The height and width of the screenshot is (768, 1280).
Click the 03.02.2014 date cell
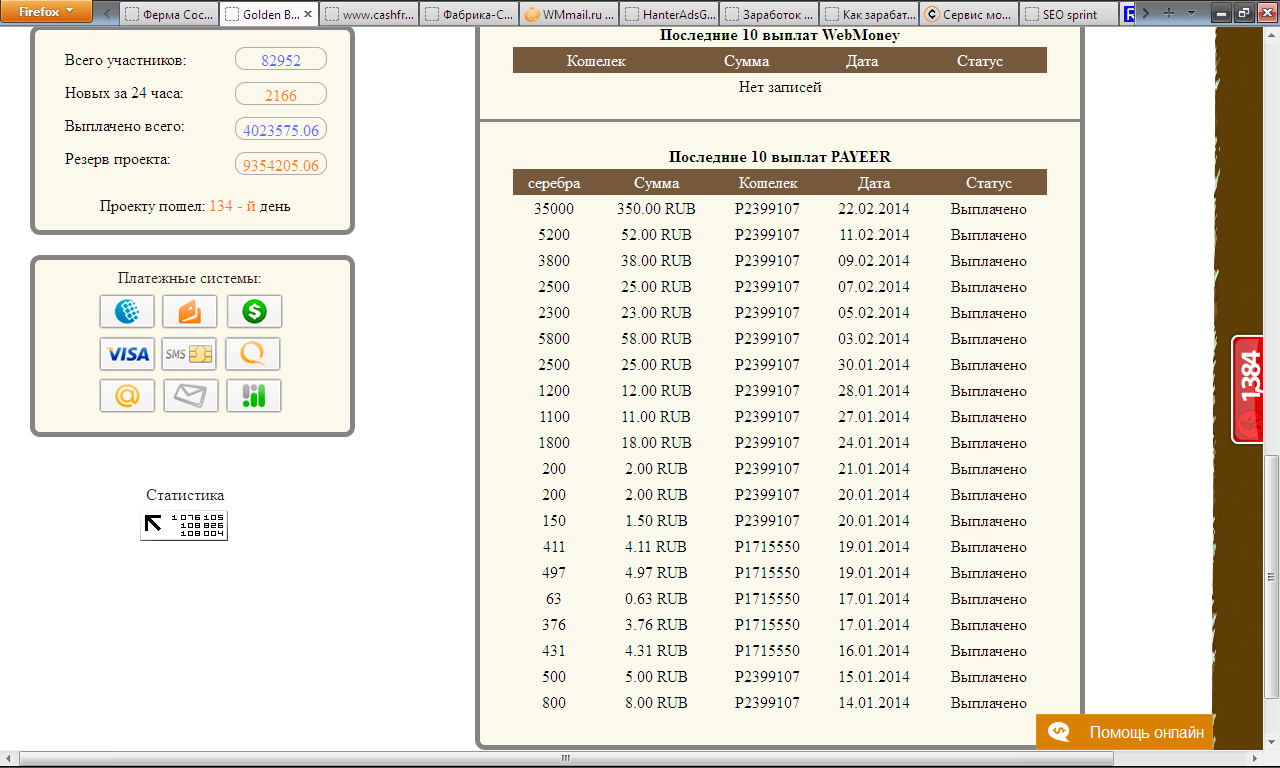point(874,339)
